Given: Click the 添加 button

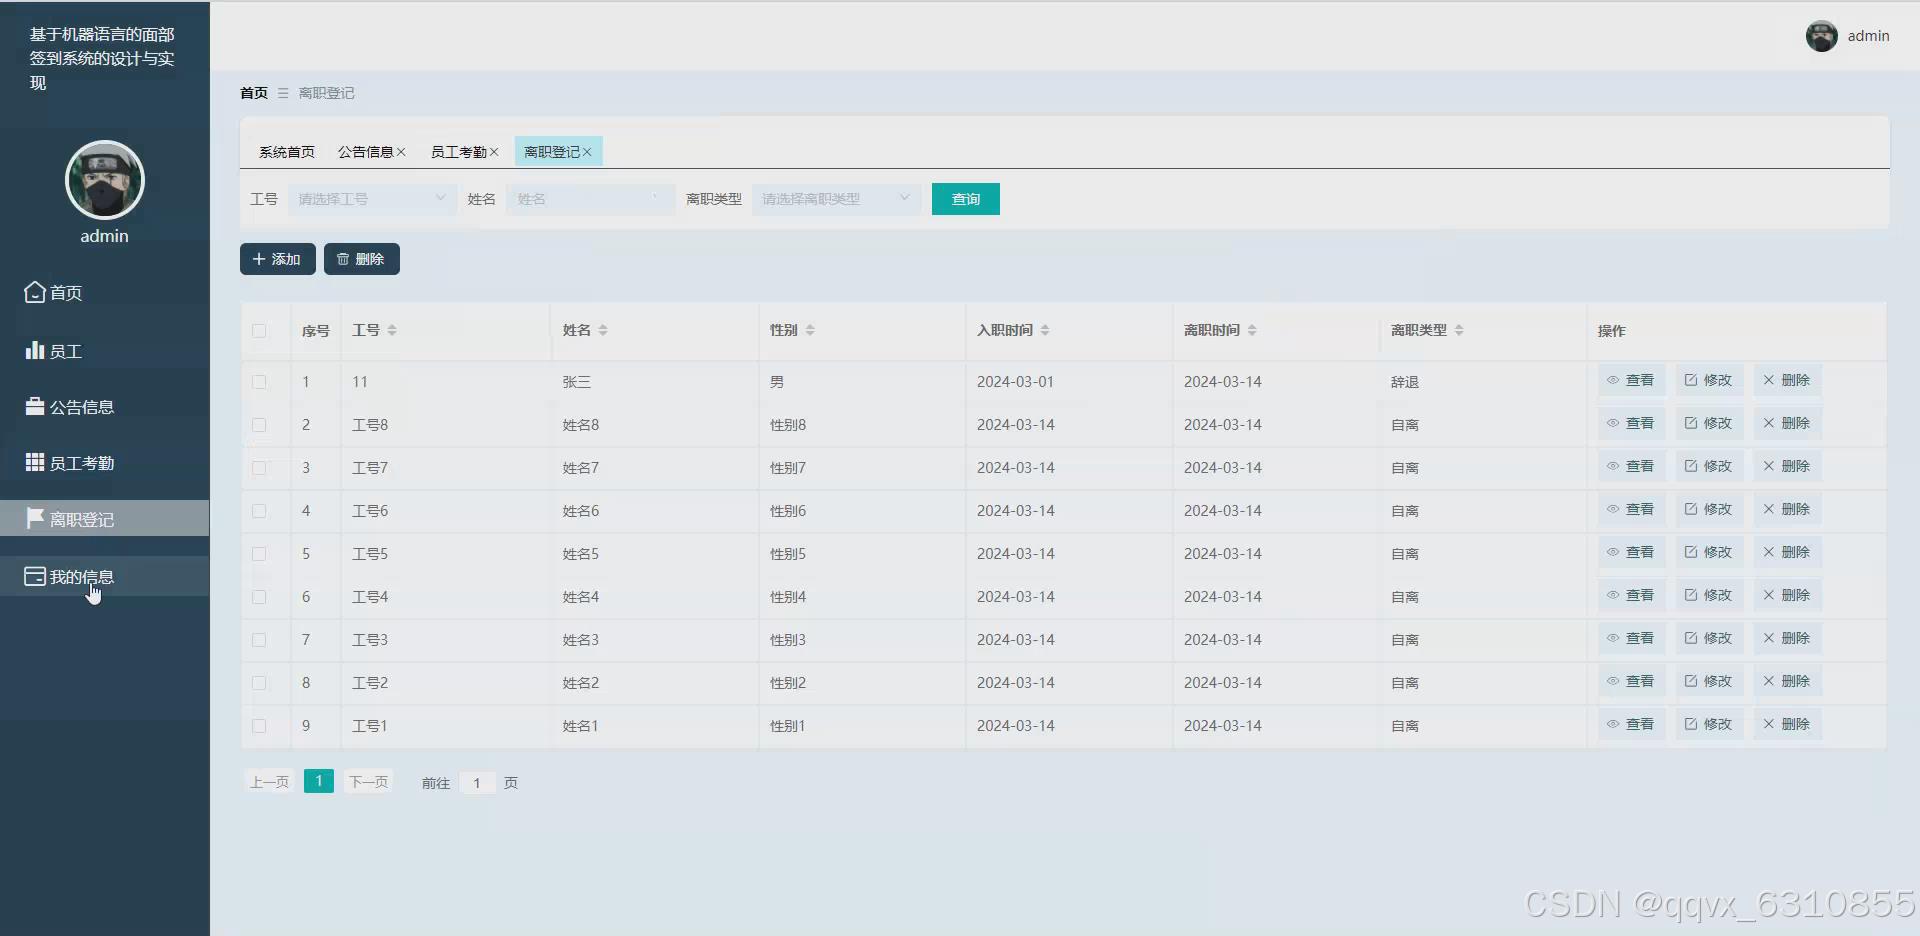Looking at the screenshot, I should click(x=278, y=259).
